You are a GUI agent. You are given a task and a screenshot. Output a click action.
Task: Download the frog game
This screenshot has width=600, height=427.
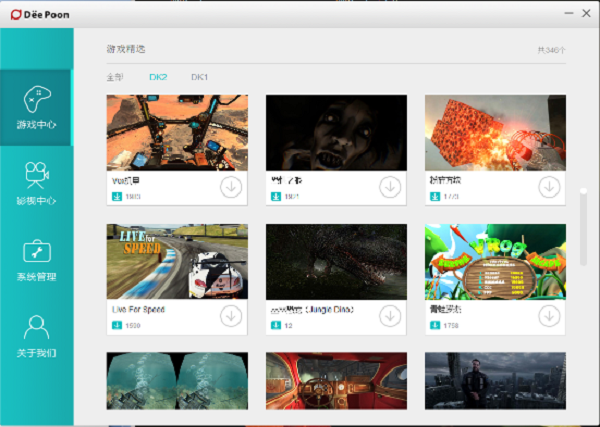[548, 316]
